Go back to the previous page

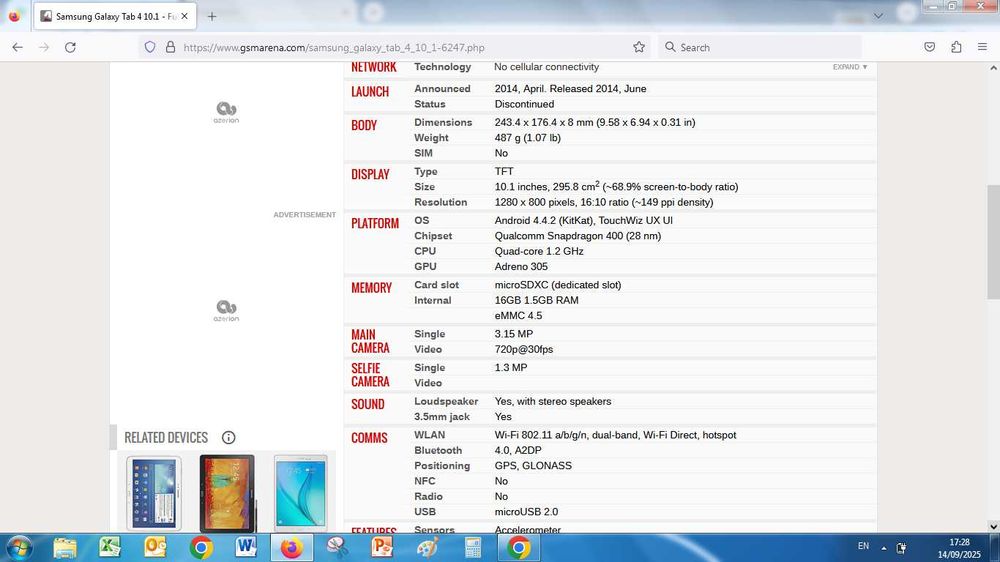pyautogui.click(x=17, y=47)
